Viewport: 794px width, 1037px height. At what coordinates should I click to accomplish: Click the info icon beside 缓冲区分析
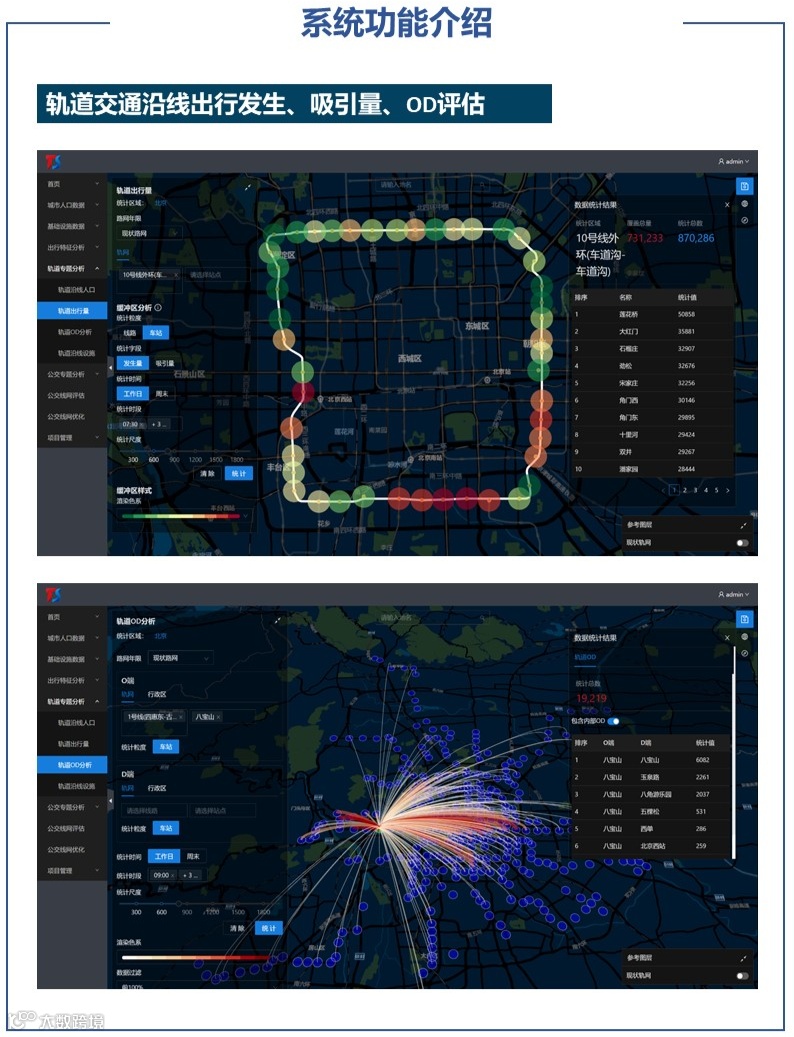158,308
